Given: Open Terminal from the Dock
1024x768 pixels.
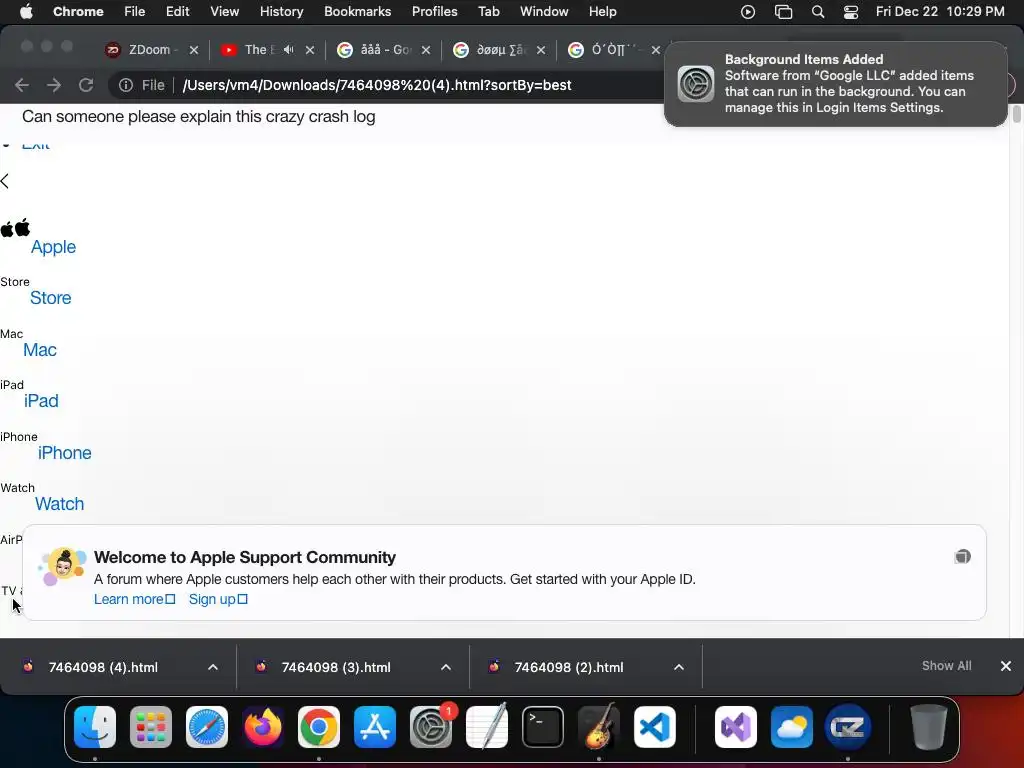Looking at the screenshot, I should 543,727.
